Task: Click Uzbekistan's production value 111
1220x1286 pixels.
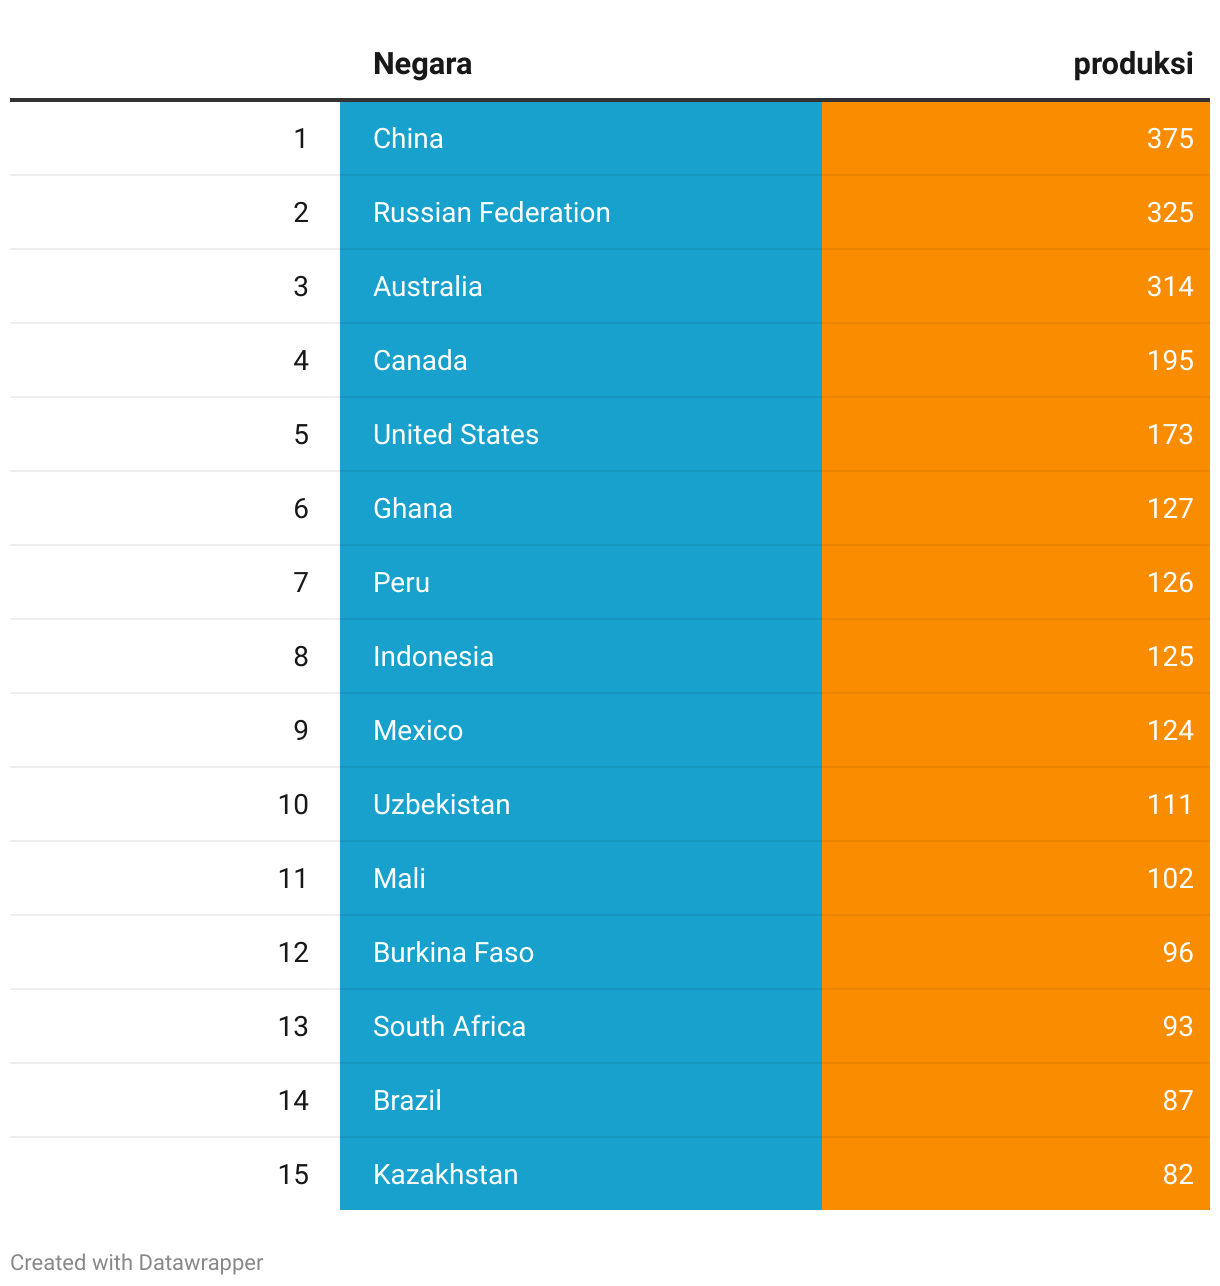Action: click(1169, 804)
